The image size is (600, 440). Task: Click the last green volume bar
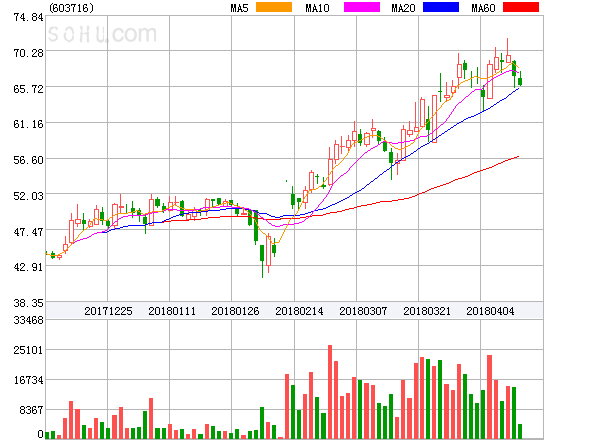[520, 431]
